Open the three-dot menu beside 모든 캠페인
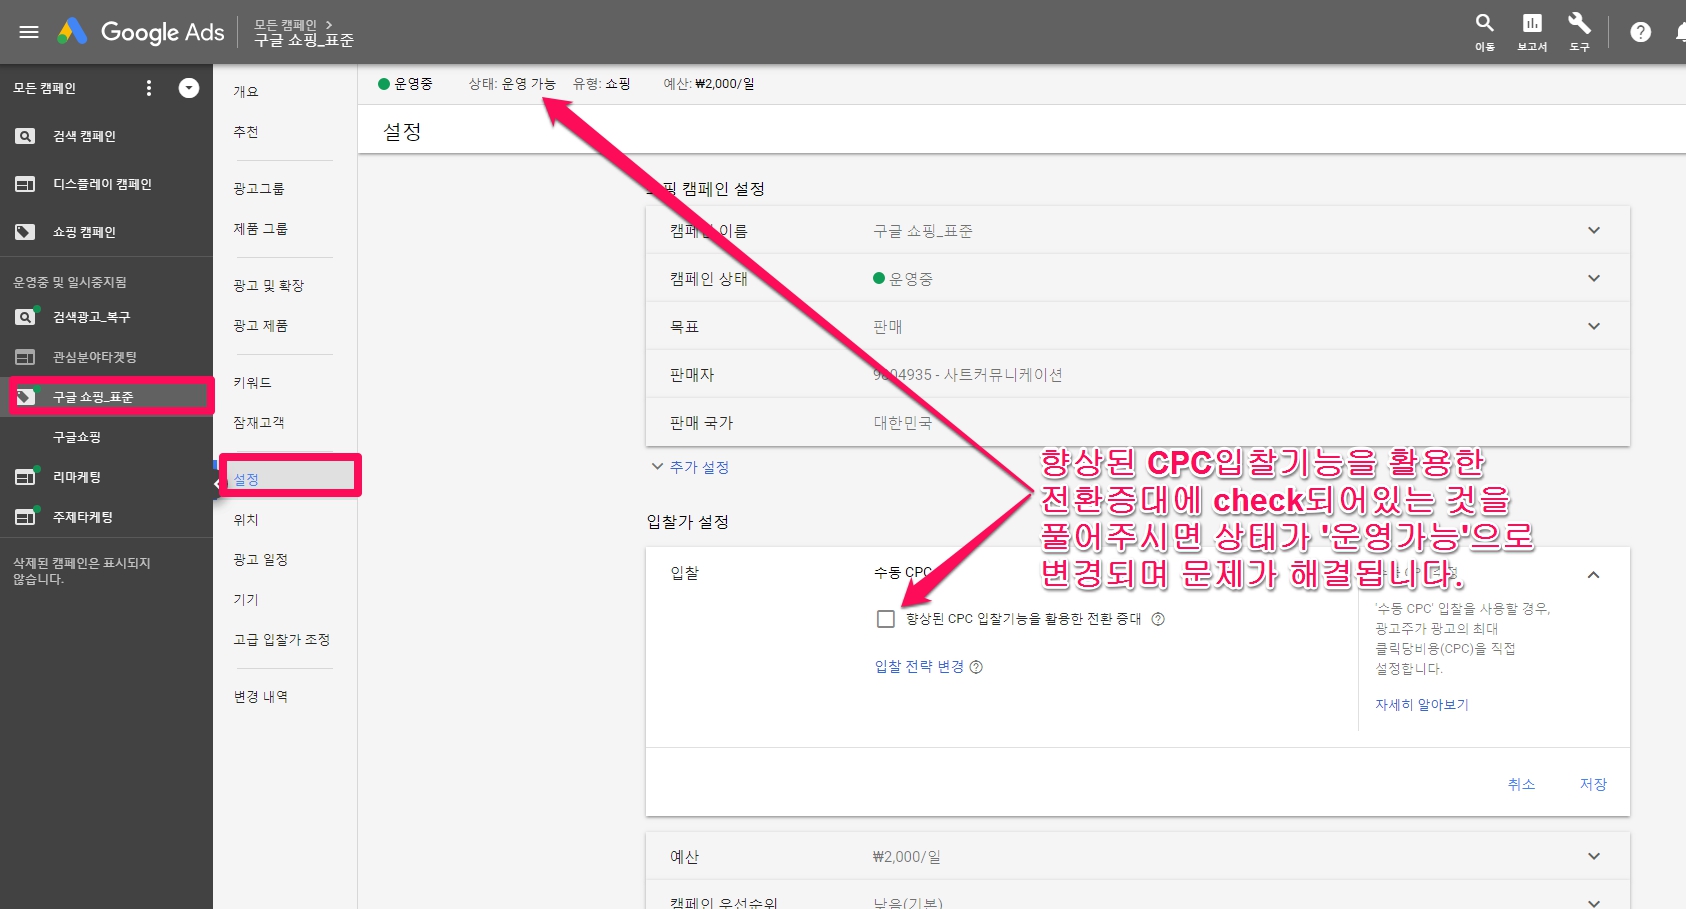 pyautogui.click(x=149, y=88)
